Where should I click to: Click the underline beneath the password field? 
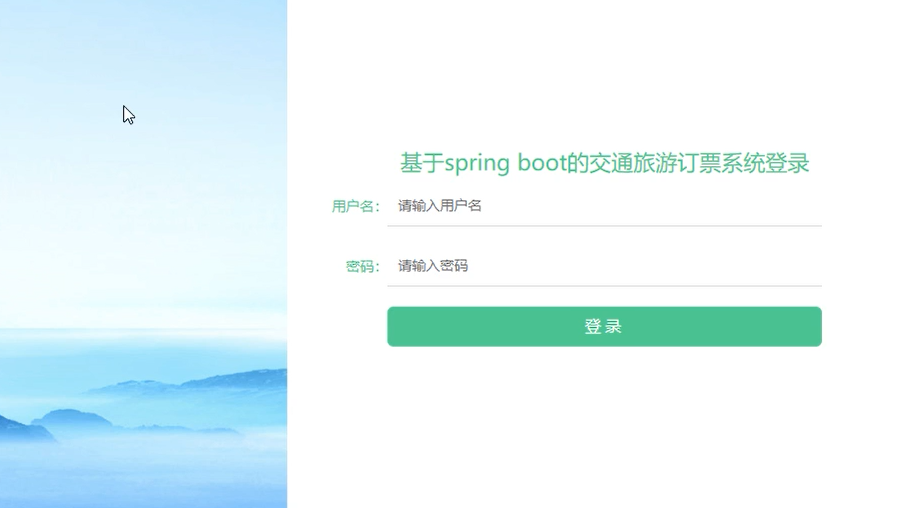point(604,286)
